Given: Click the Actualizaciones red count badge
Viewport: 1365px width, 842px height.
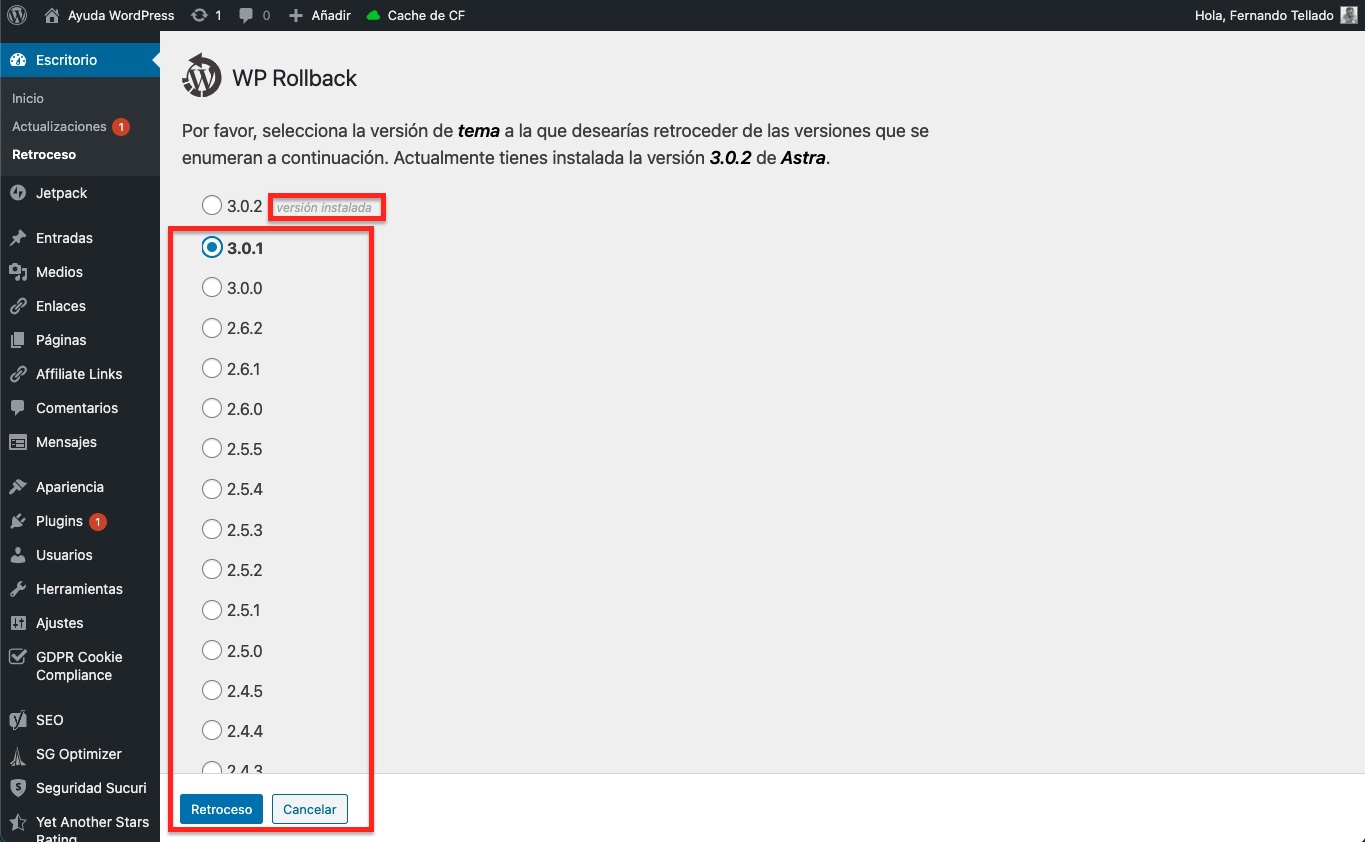Looking at the screenshot, I should [121, 127].
